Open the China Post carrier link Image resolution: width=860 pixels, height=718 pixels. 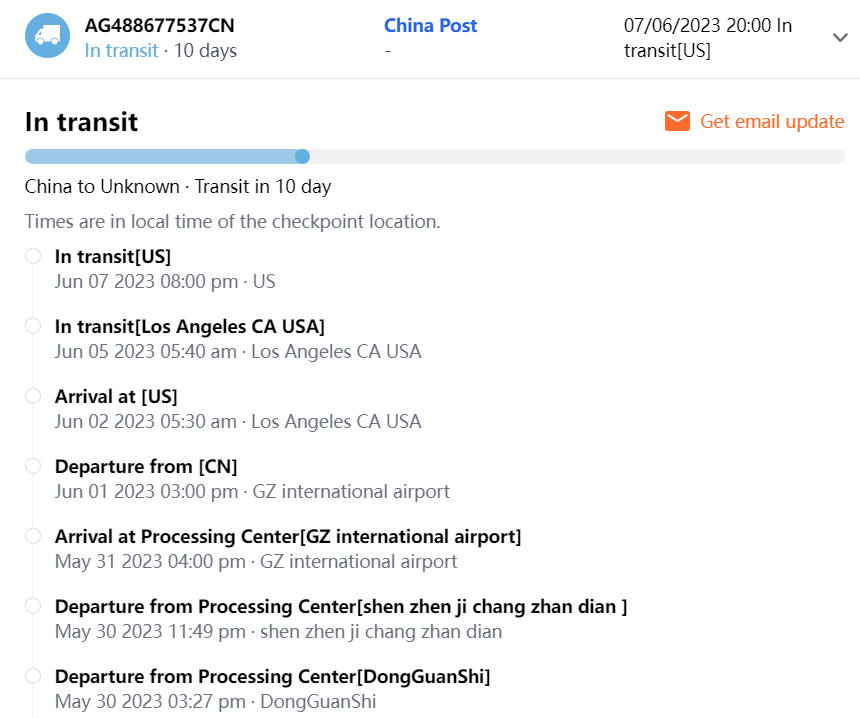(x=430, y=25)
